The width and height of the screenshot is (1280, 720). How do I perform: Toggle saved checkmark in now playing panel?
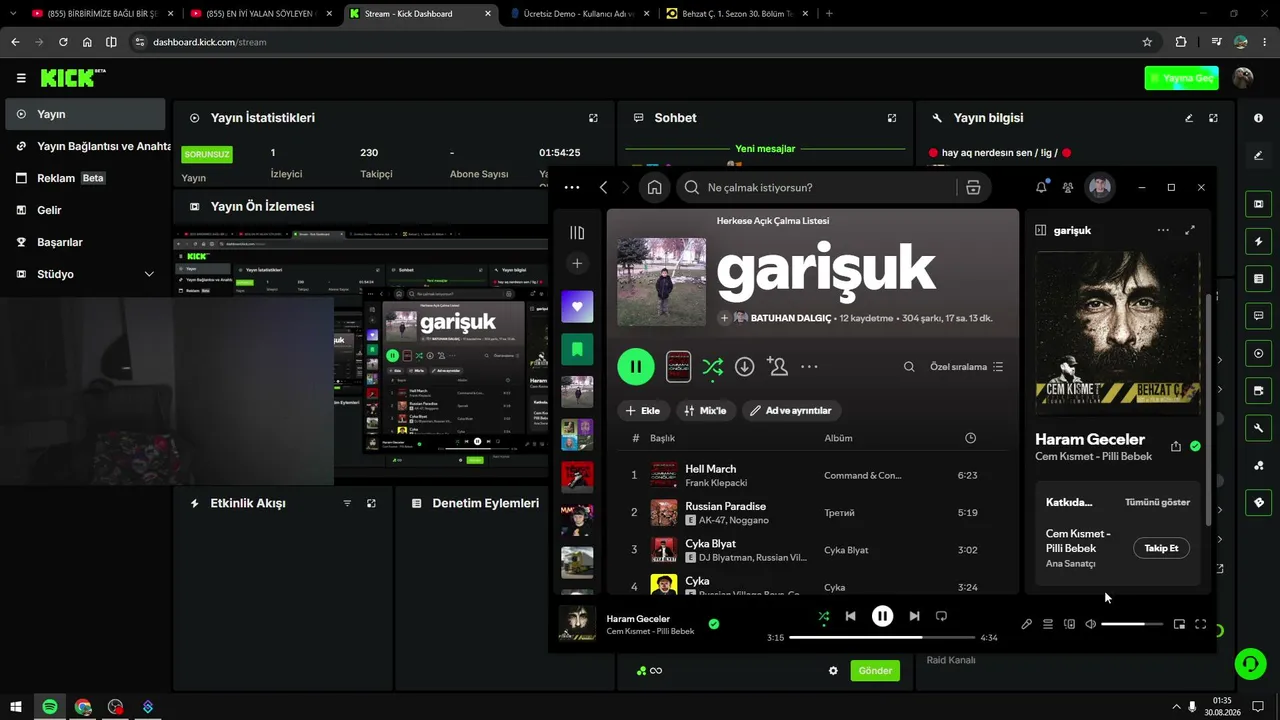click(x=1195, y=447)
